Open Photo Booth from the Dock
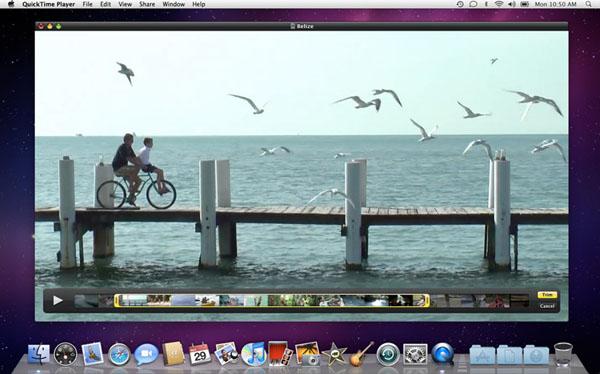 point(280,354)
